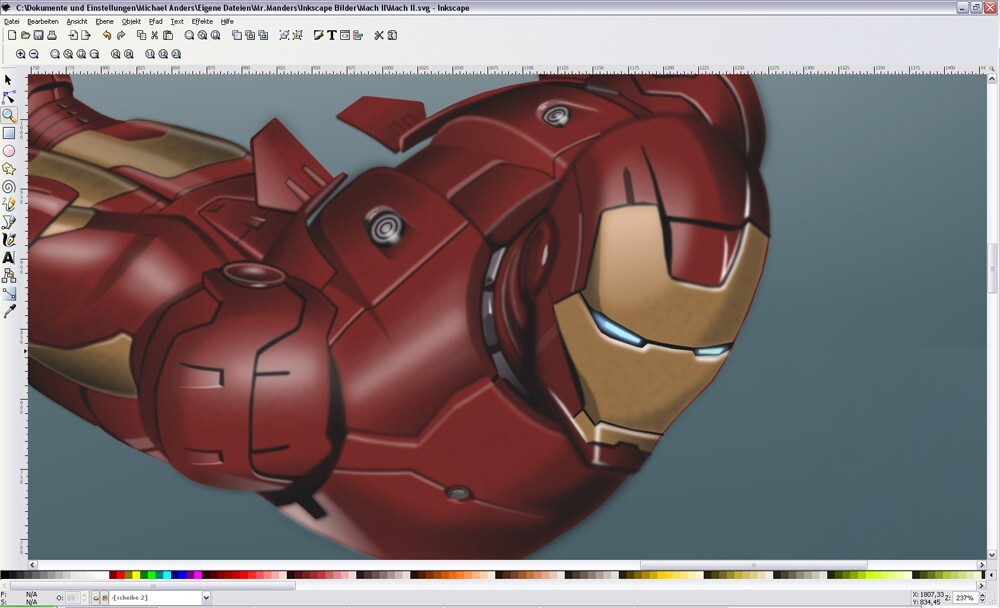Screen dimensions: 1000x608
Task: Open the Bearbeiten menu
Action: tap(43, 22)
